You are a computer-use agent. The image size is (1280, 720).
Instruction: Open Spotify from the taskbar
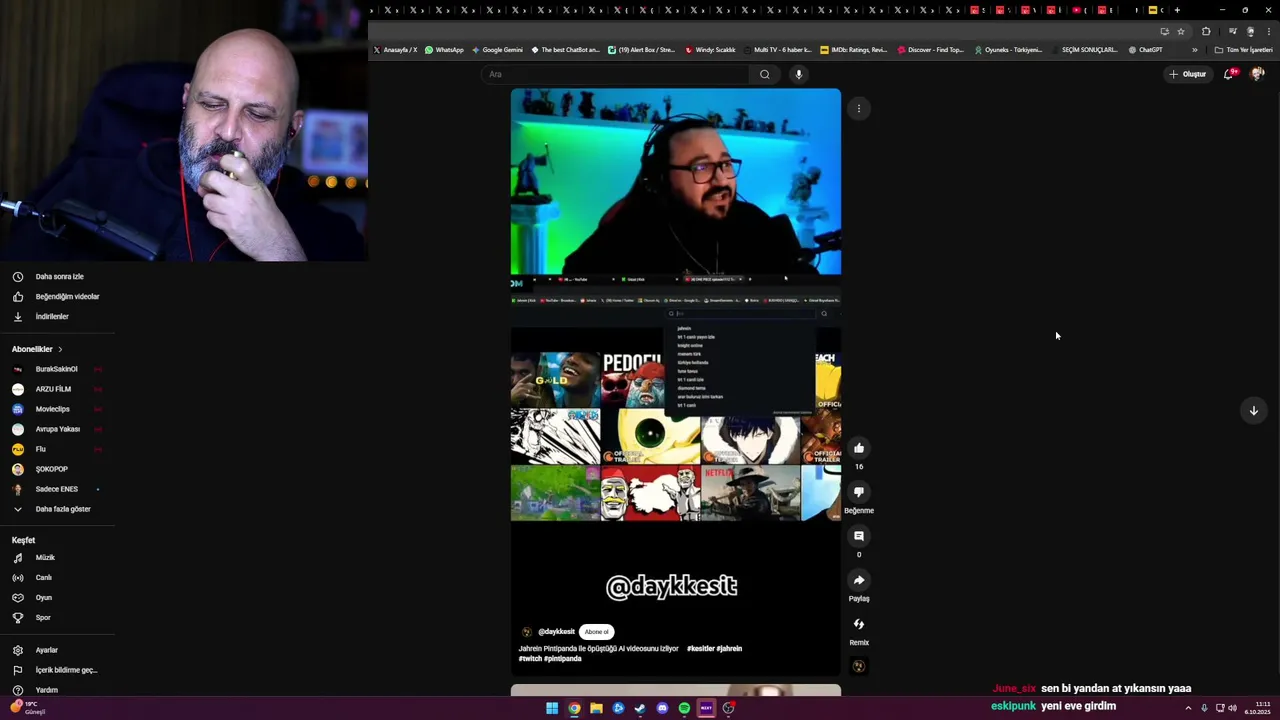684,708
